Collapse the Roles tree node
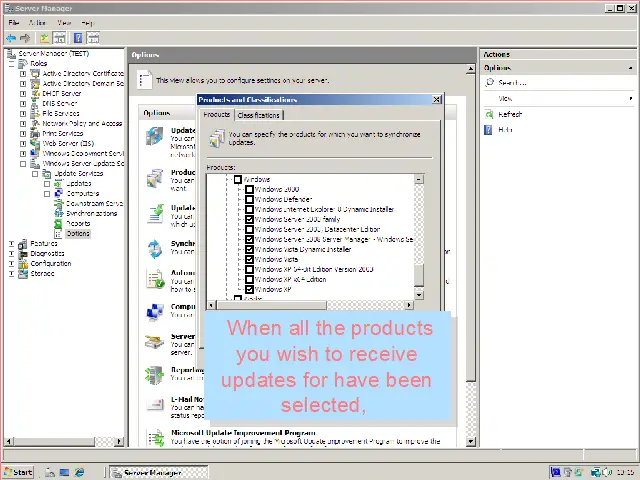Viewport: 640px width, 480px height. (x=11, y=64)
